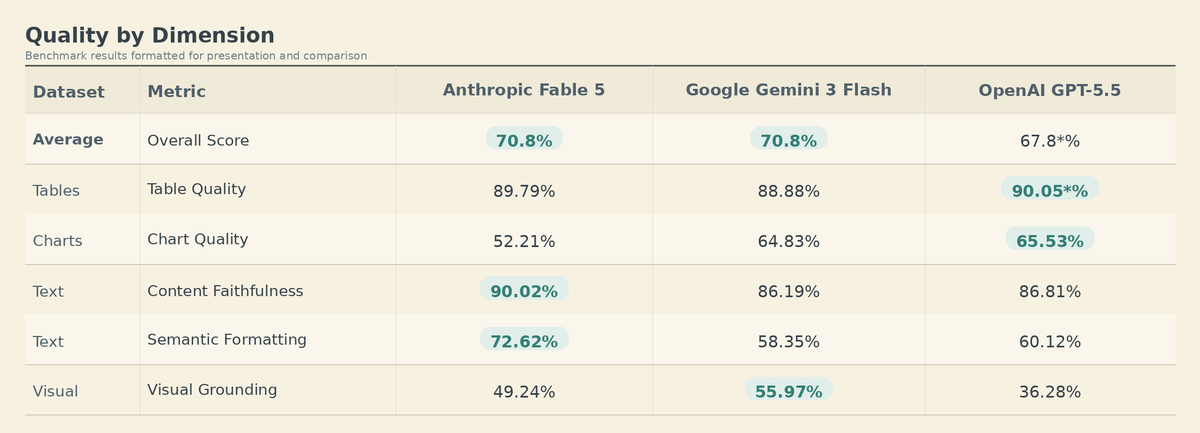Select the 67.8*% GPT-5.5 overall score

point(1049,141)
